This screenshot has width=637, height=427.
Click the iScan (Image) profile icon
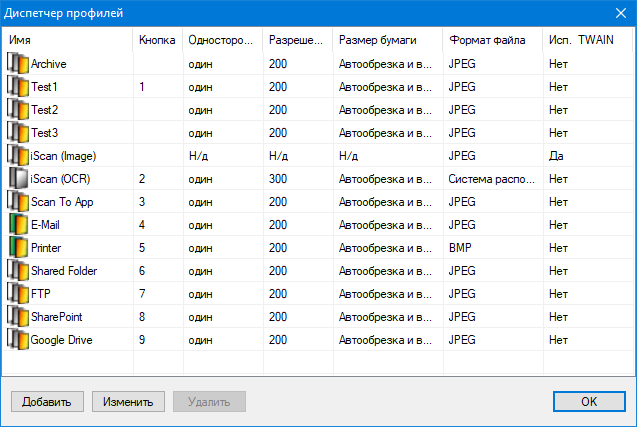[x=18, y=155]
